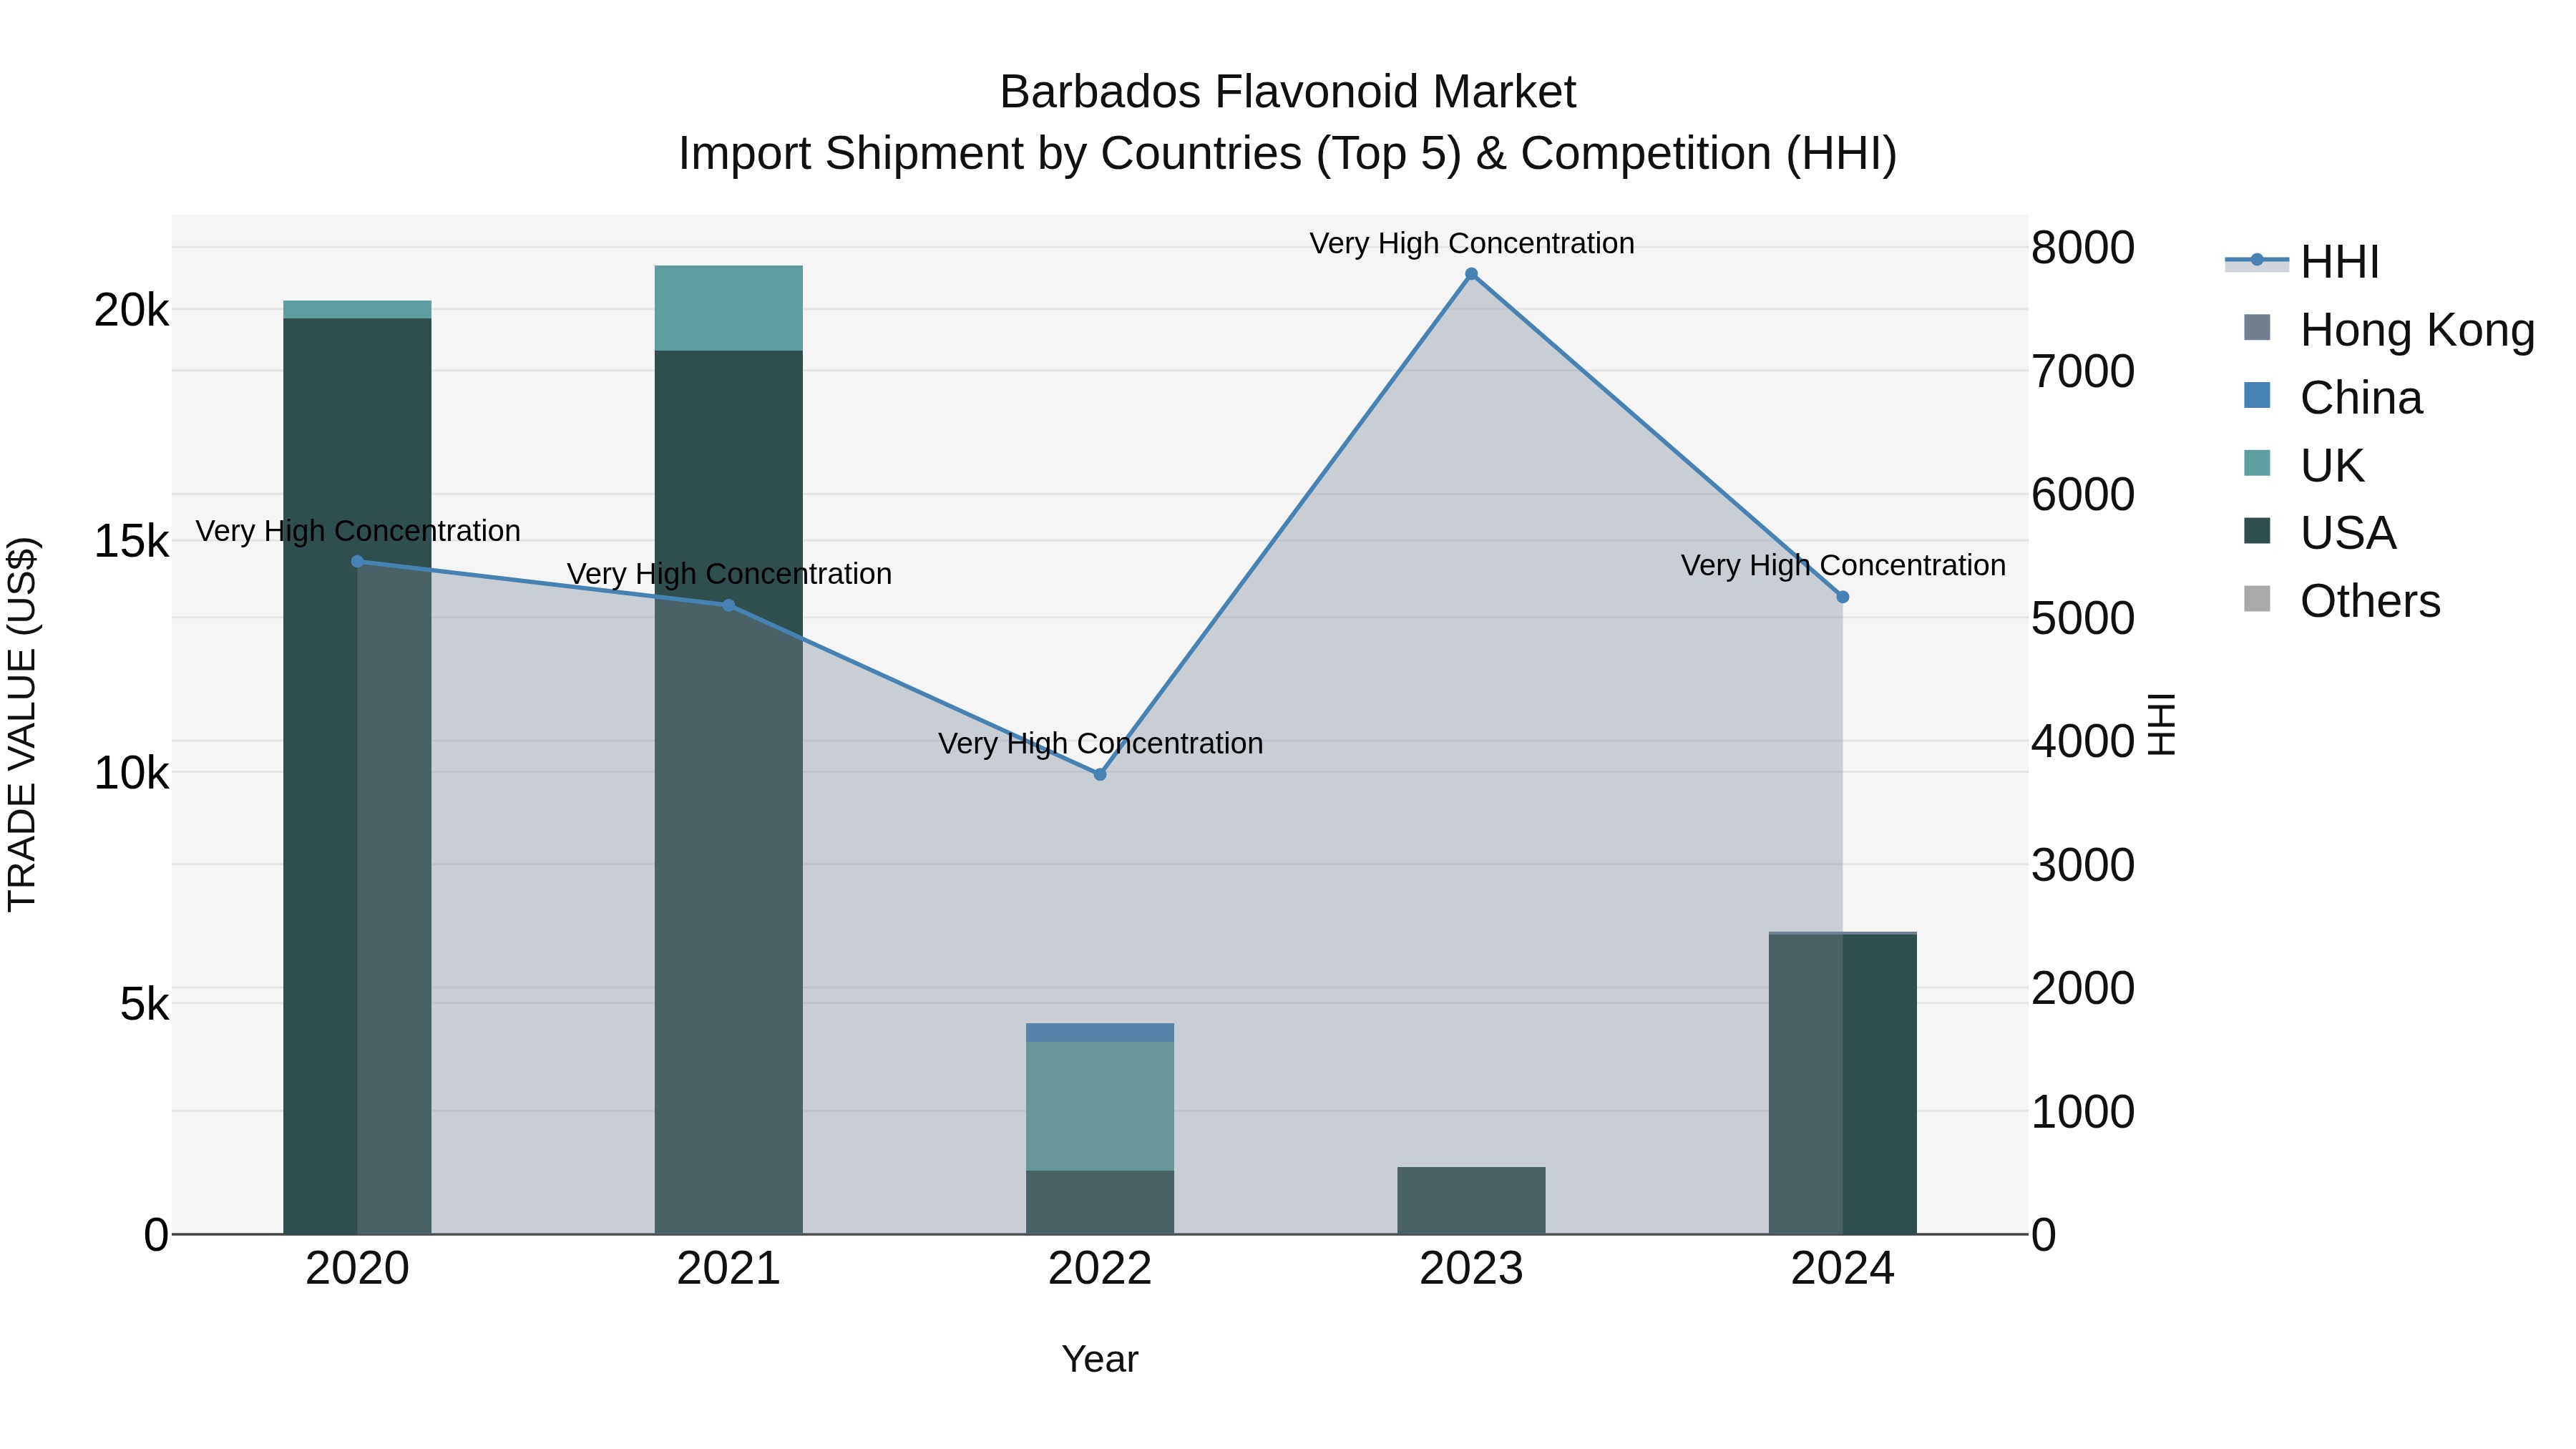
Task: Click the 2023 'Very High Concentration' annotation
Action: 1471,243
